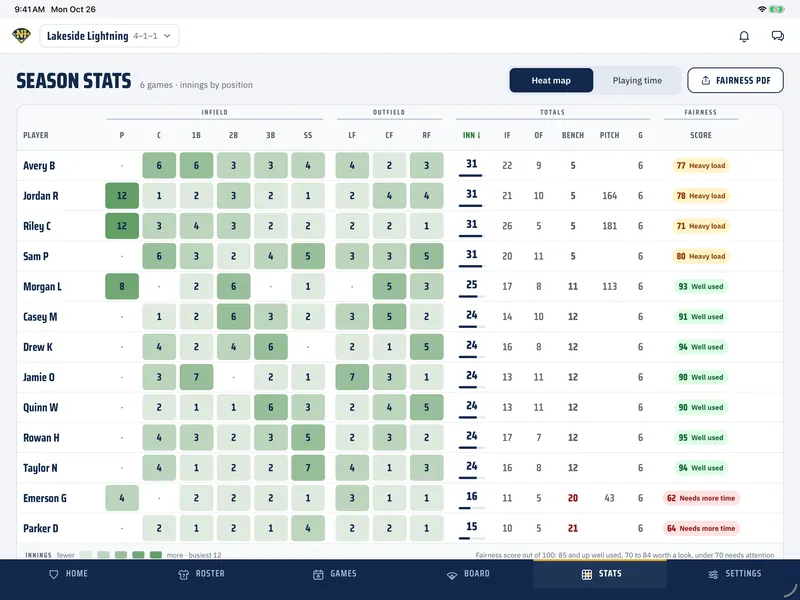
Task: Go to the Home tab
Action: pos(68,574)
